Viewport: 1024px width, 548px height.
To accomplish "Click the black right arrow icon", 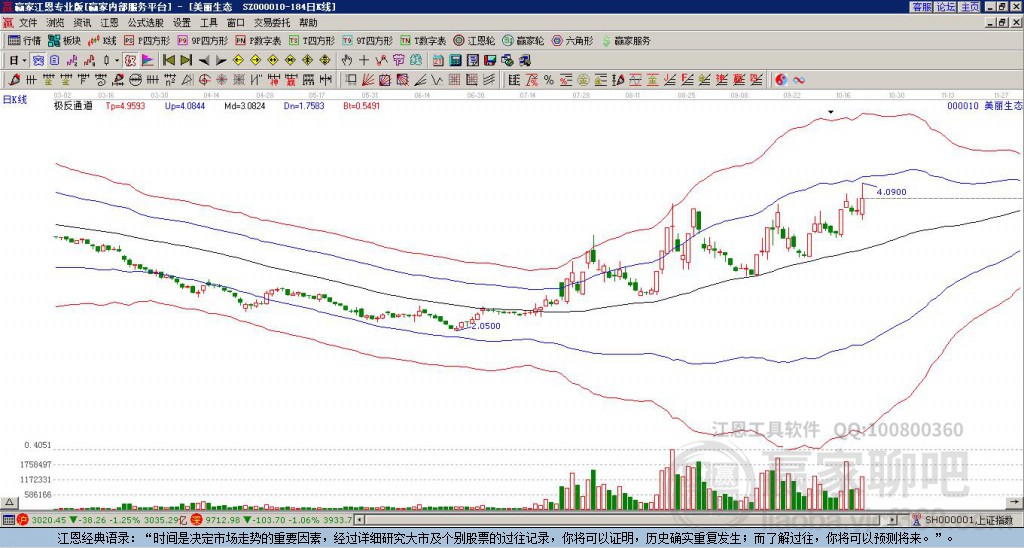I will (x=221, y=60).
